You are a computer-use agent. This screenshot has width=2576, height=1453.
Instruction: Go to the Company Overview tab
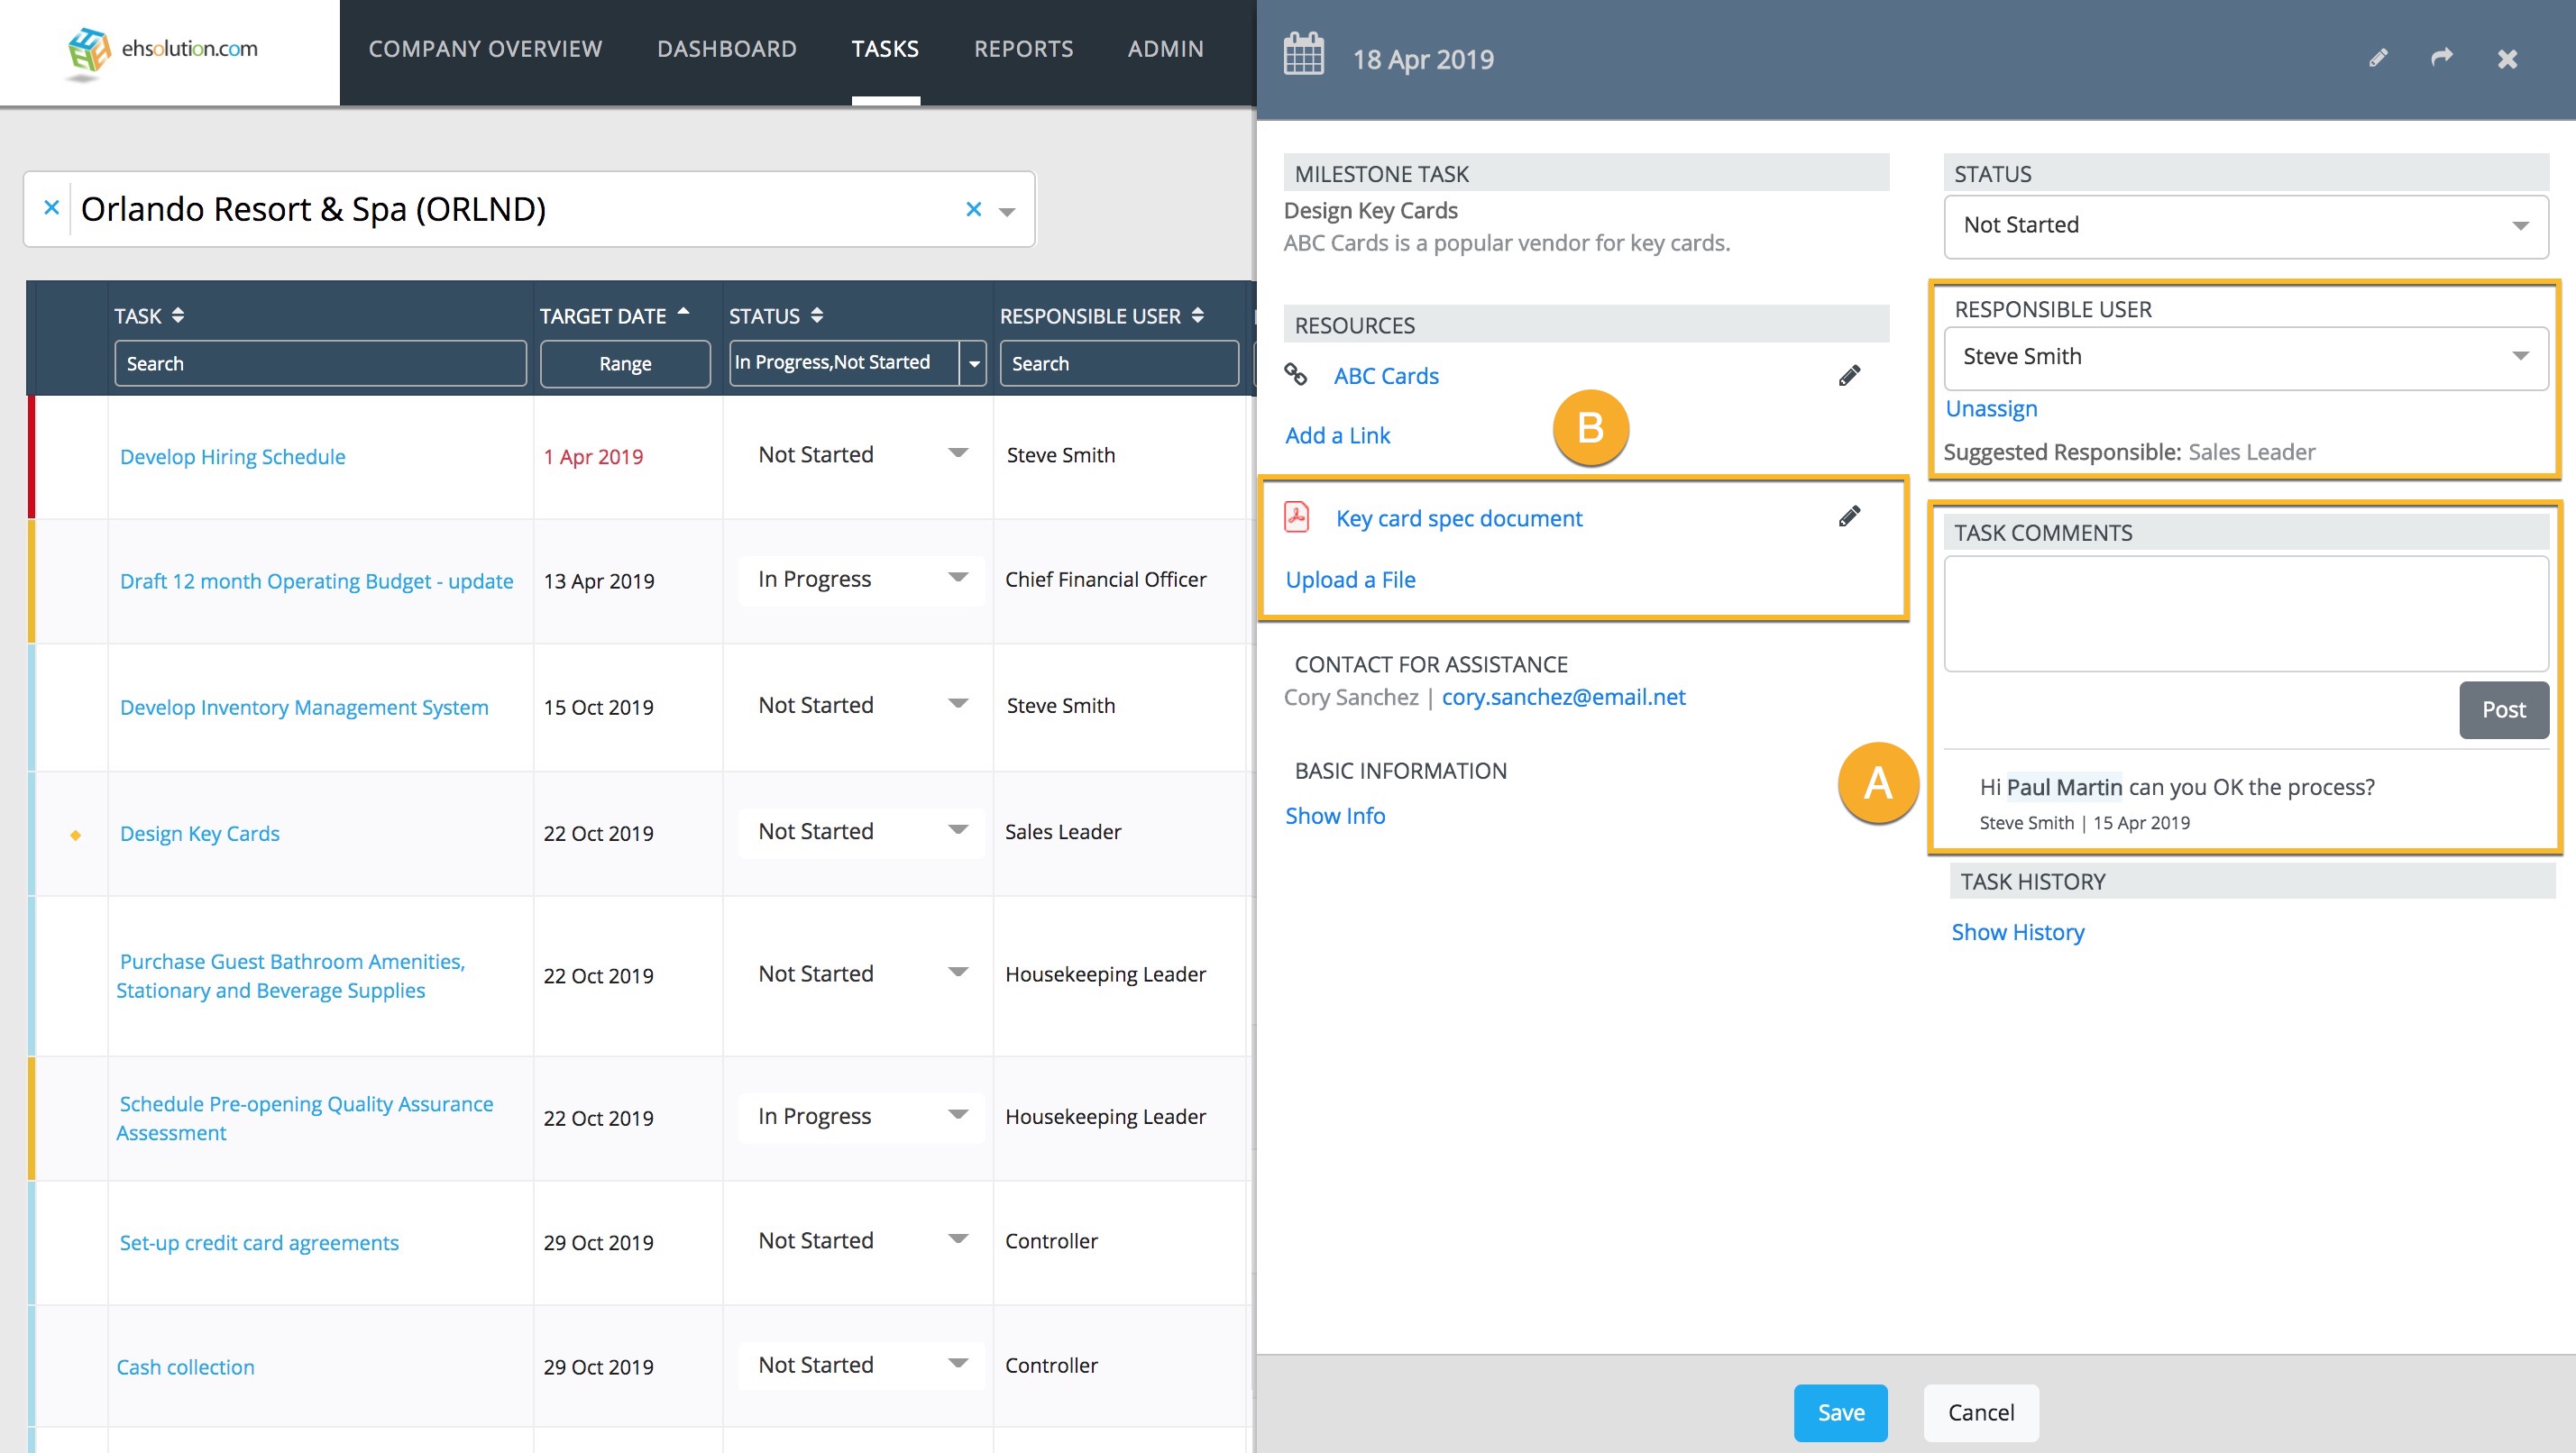coord(485,49)
